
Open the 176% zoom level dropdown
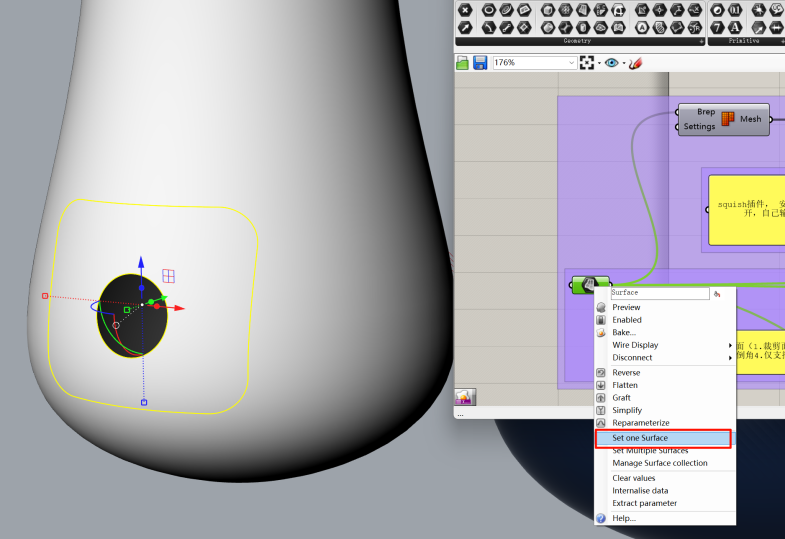click(x=572, y=63)
